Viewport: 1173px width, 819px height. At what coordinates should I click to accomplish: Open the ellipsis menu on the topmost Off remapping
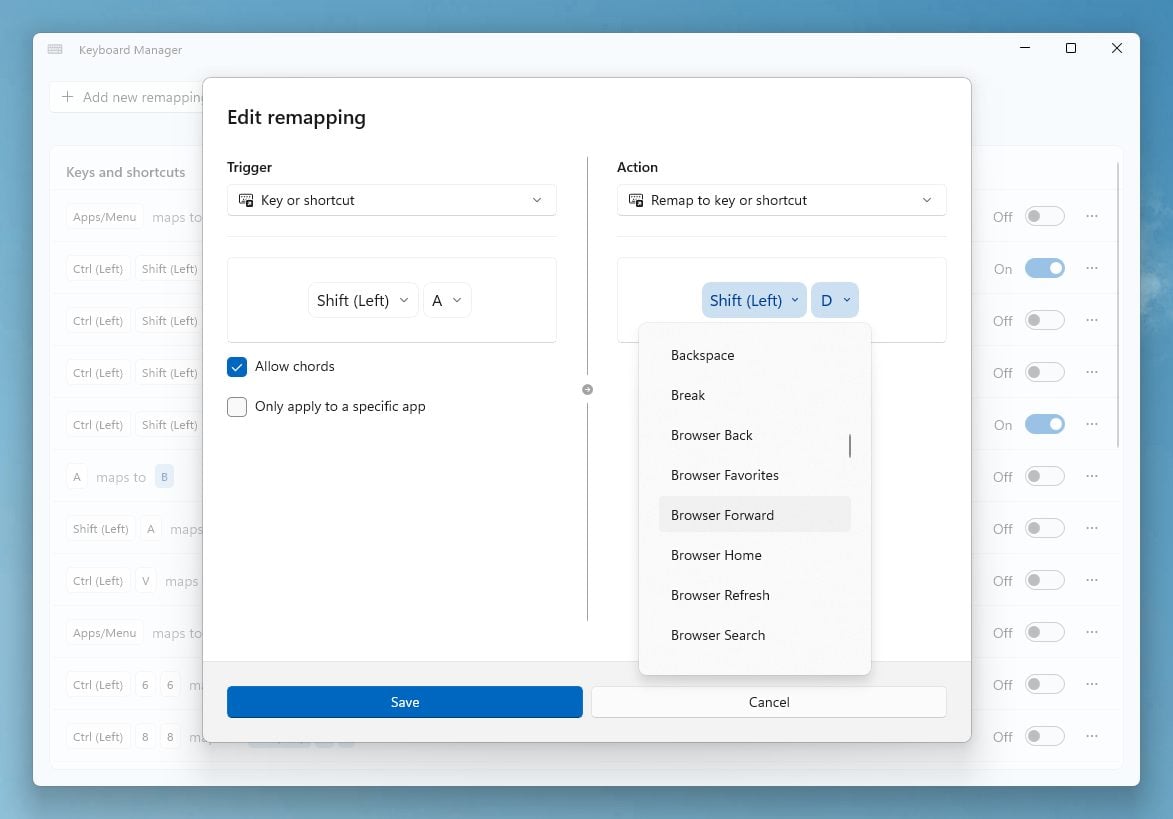1091,216
